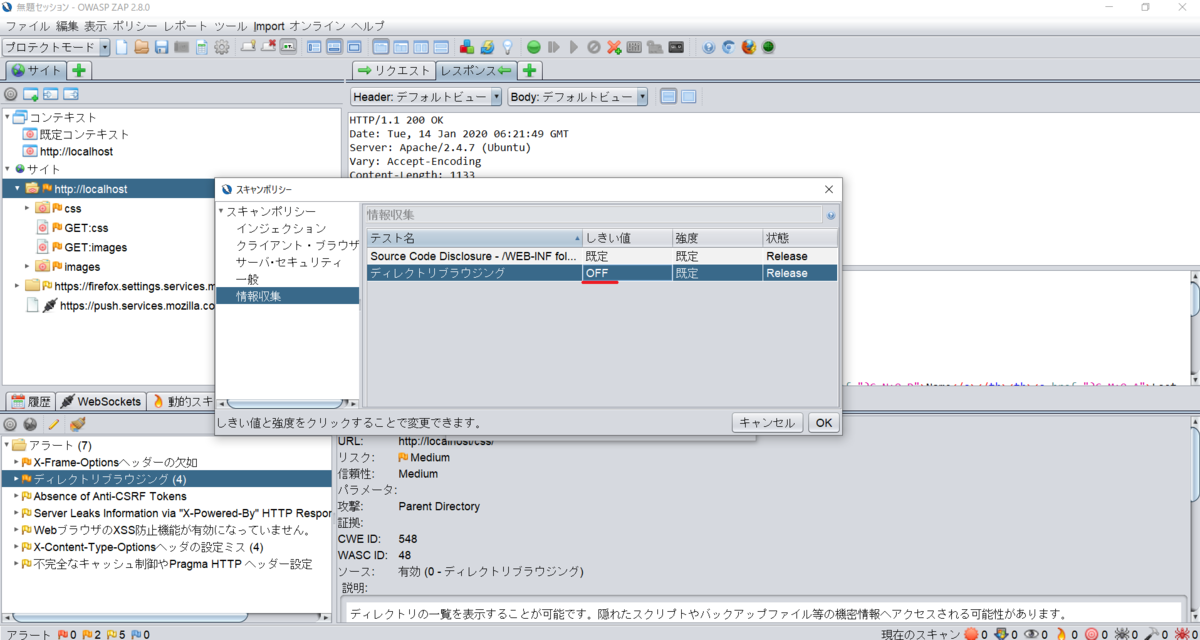
Task: Open the Options gear icon in toolbar
Action: tap(222, 47)
